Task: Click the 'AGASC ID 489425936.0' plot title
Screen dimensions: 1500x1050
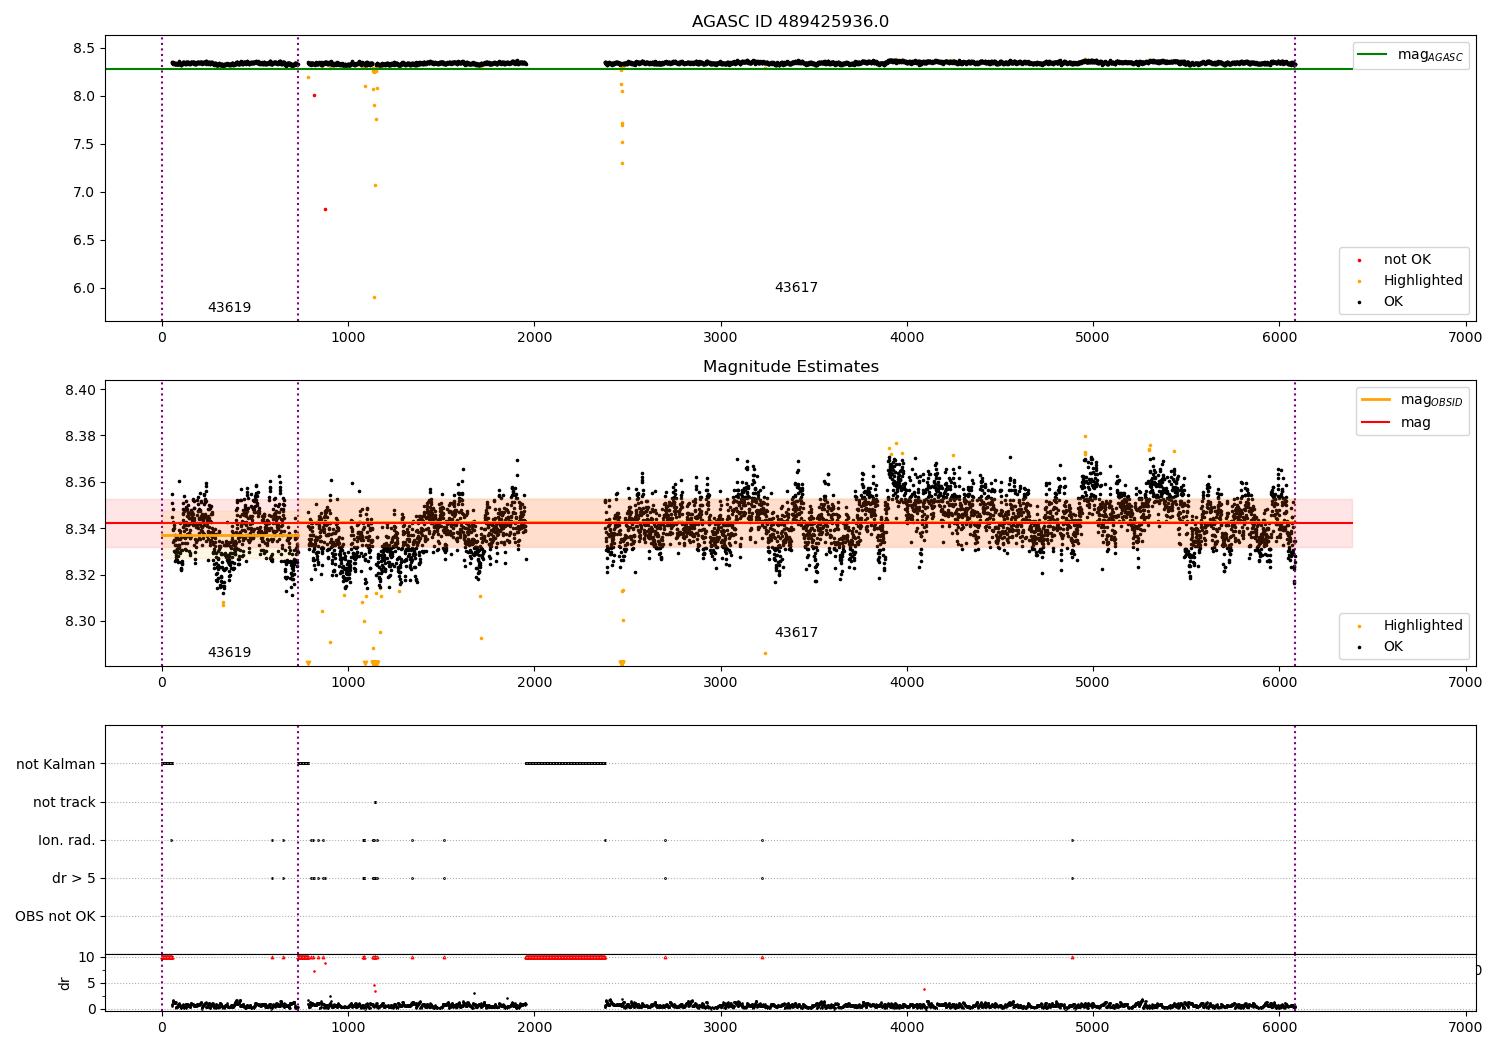Action: [x=790, y=22]
